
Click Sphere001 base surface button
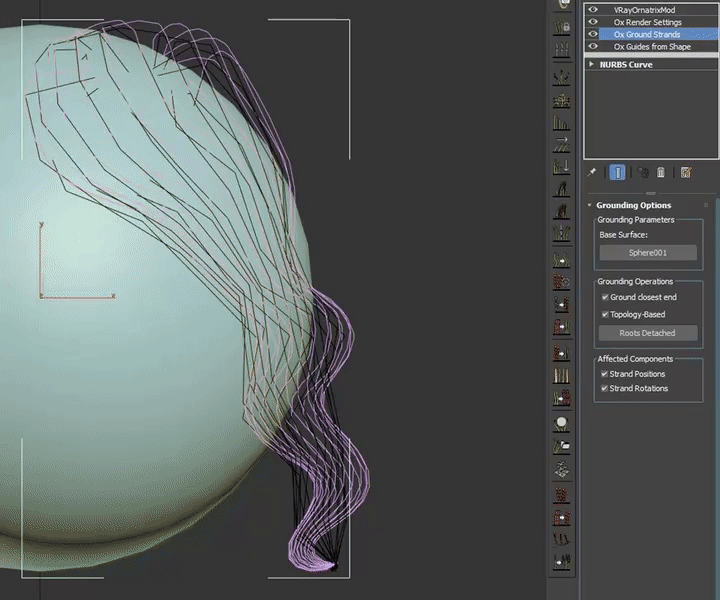coord(647,253)
